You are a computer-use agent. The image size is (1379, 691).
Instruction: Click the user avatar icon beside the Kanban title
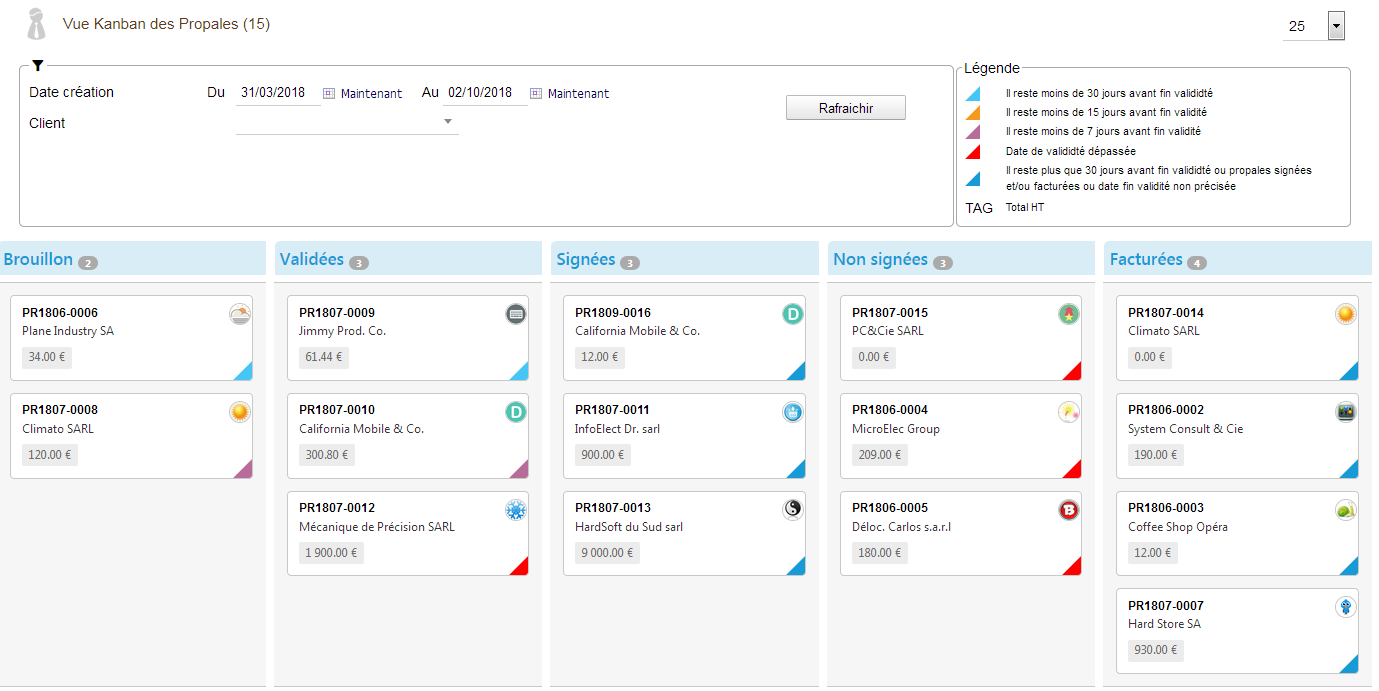tap(37, 24)
